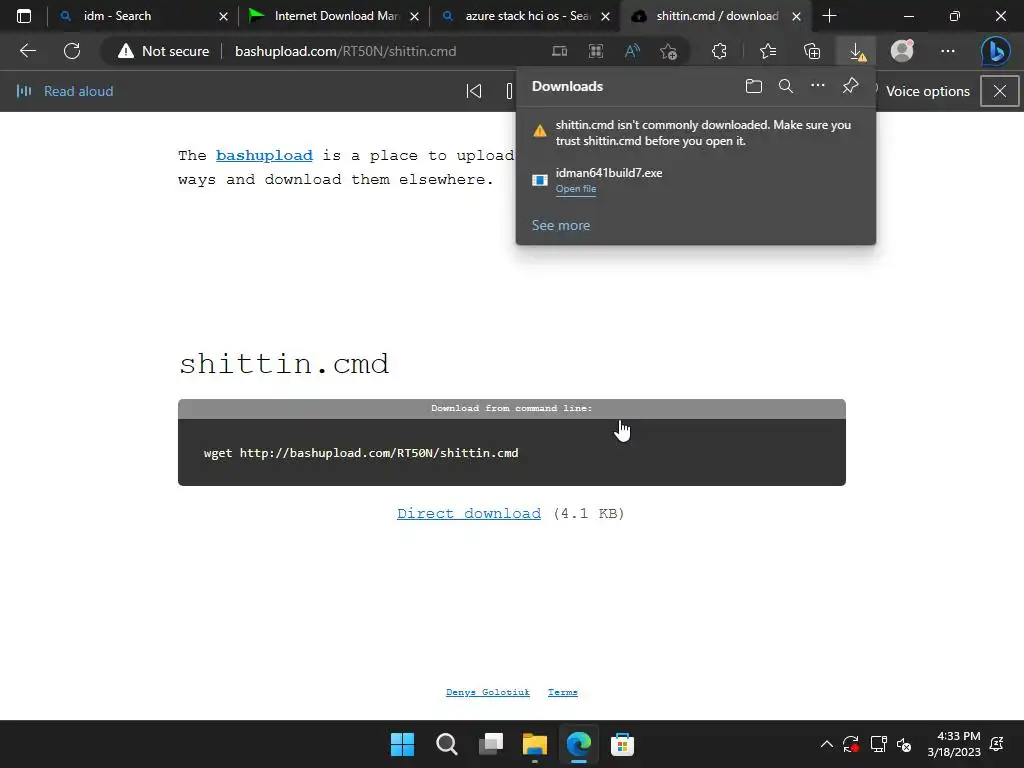Screen dimensions: 1024x768
Task: Open the device/app availability icon in address bar
Action: click(x=560, y=51)
